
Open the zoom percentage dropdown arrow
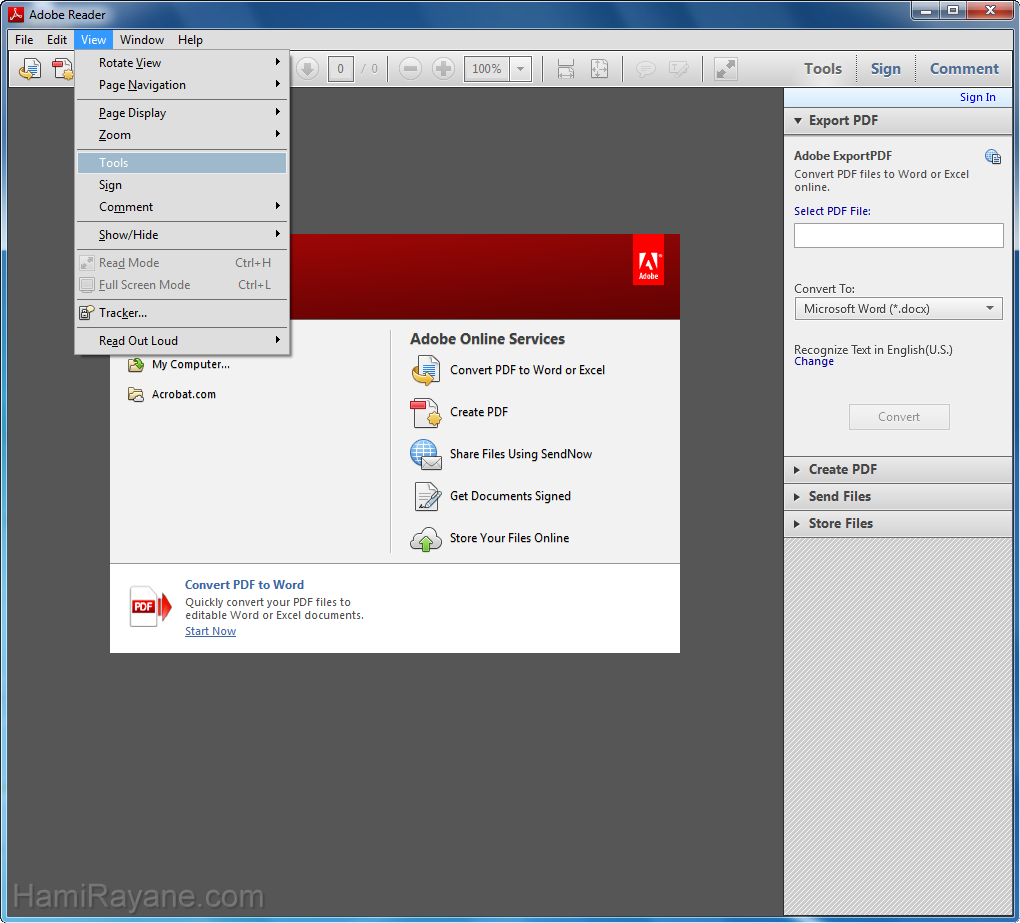(520, 68)
